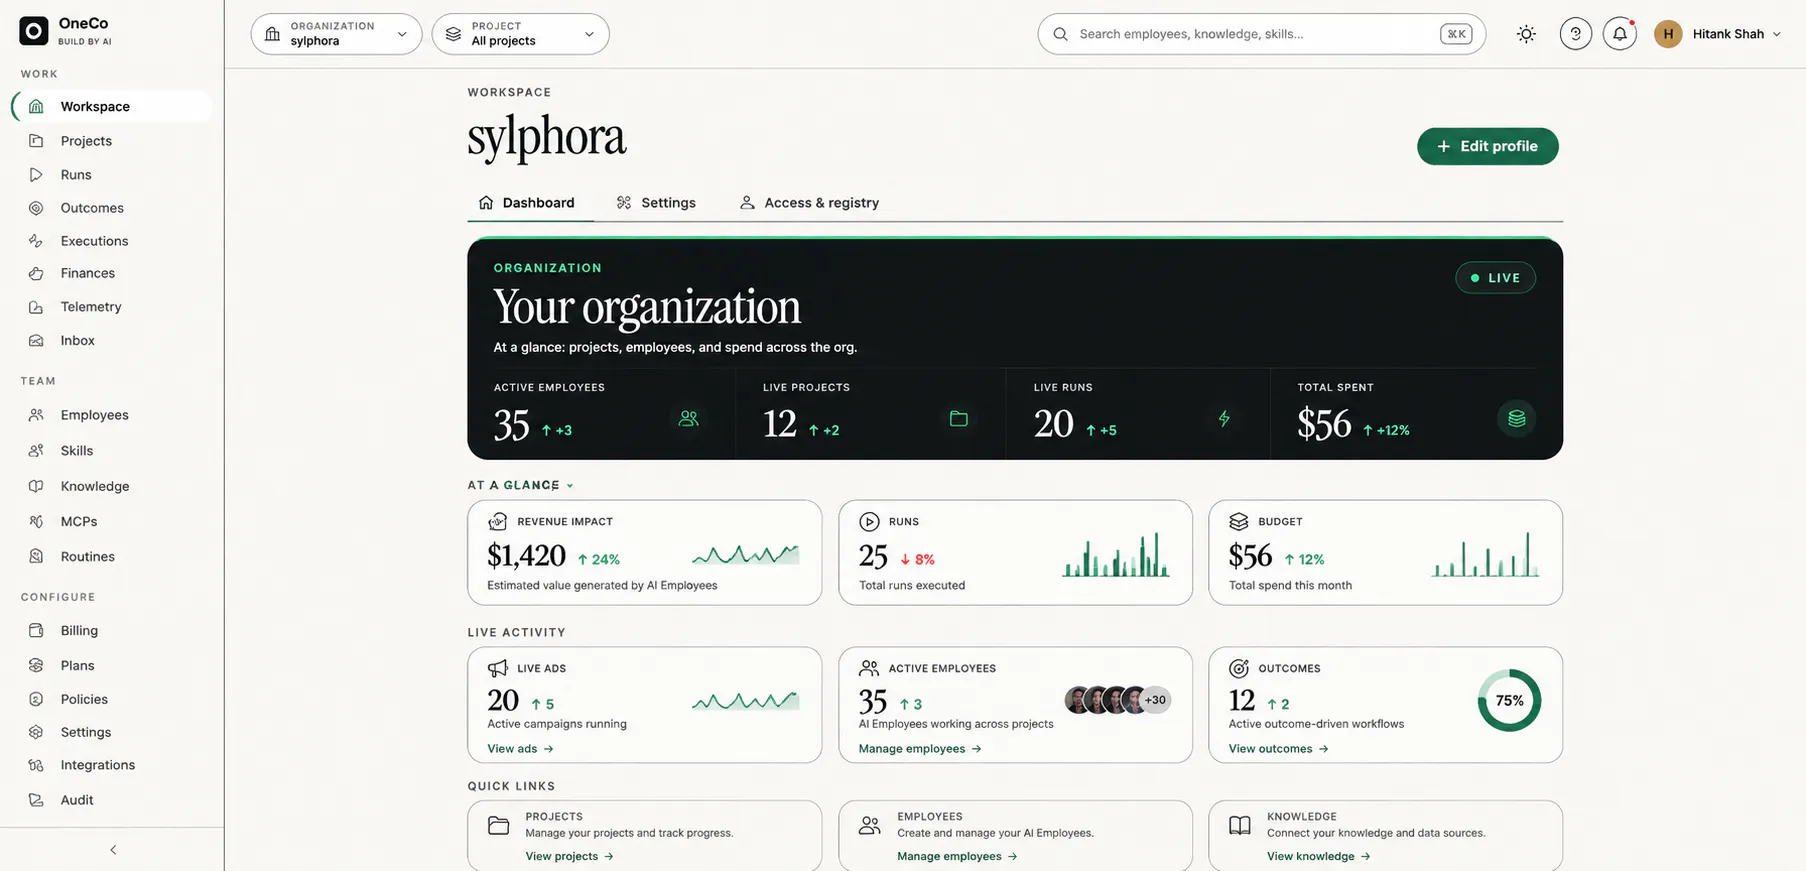This screenshot has height=871, width=1806.
Task: Open Workspace in the sidebar
Action: pyautogui.click(x=112, y=107)
